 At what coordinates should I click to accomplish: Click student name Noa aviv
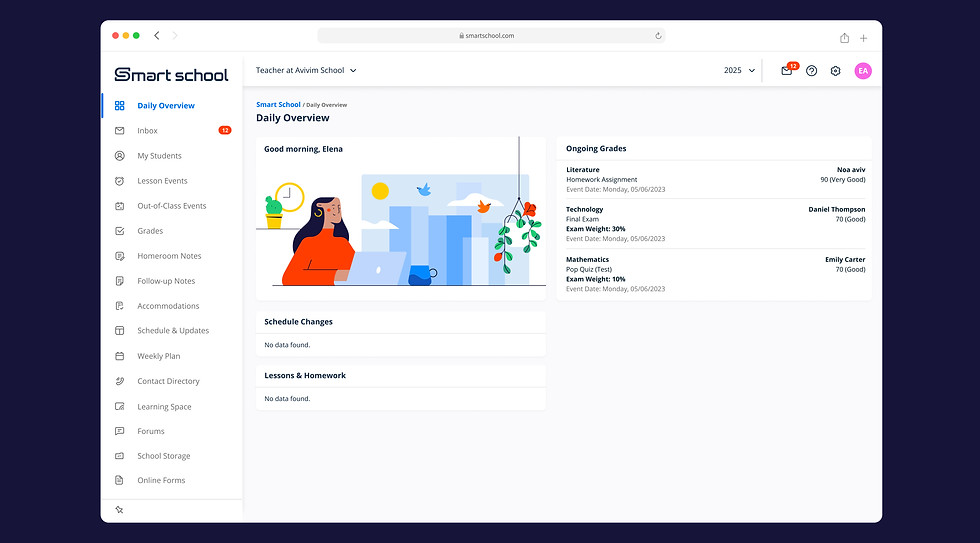point(851,169)
